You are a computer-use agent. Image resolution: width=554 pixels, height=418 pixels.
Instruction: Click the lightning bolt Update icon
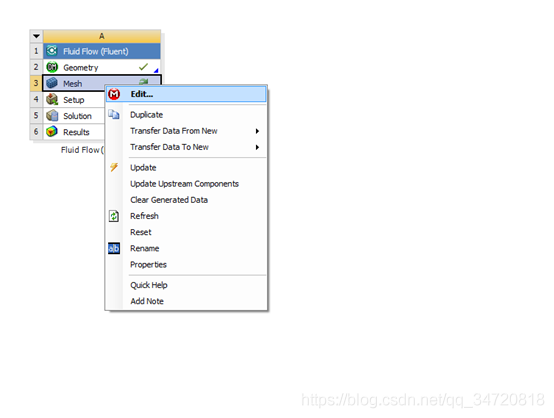pyautogui.click(x=114, y=167)
